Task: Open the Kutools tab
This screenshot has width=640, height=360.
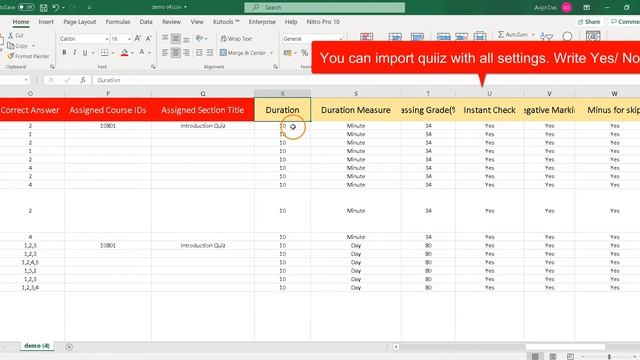Action: click(226, 22)
